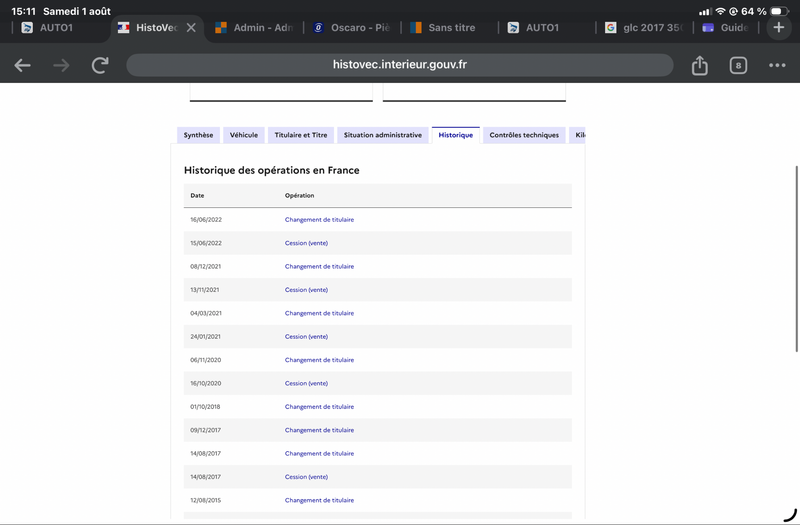Click Changement de titulaire for 06/11/2020
Image resolution: width=800 pixels, height=525 pixels.
click(319, 360)
